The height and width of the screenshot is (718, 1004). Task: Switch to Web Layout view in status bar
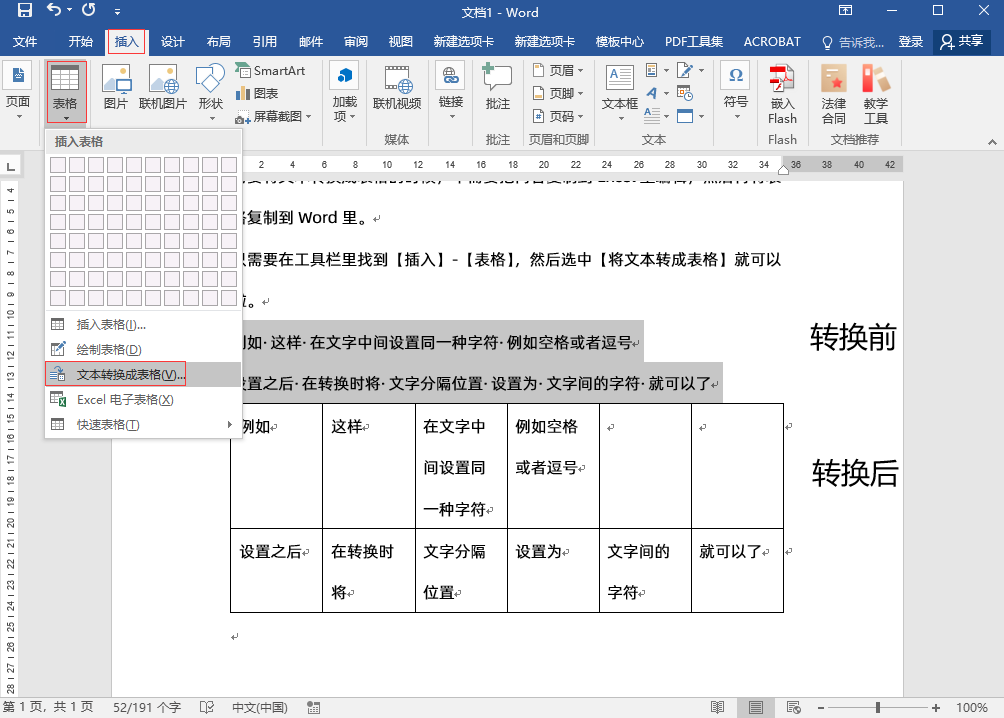793,707
